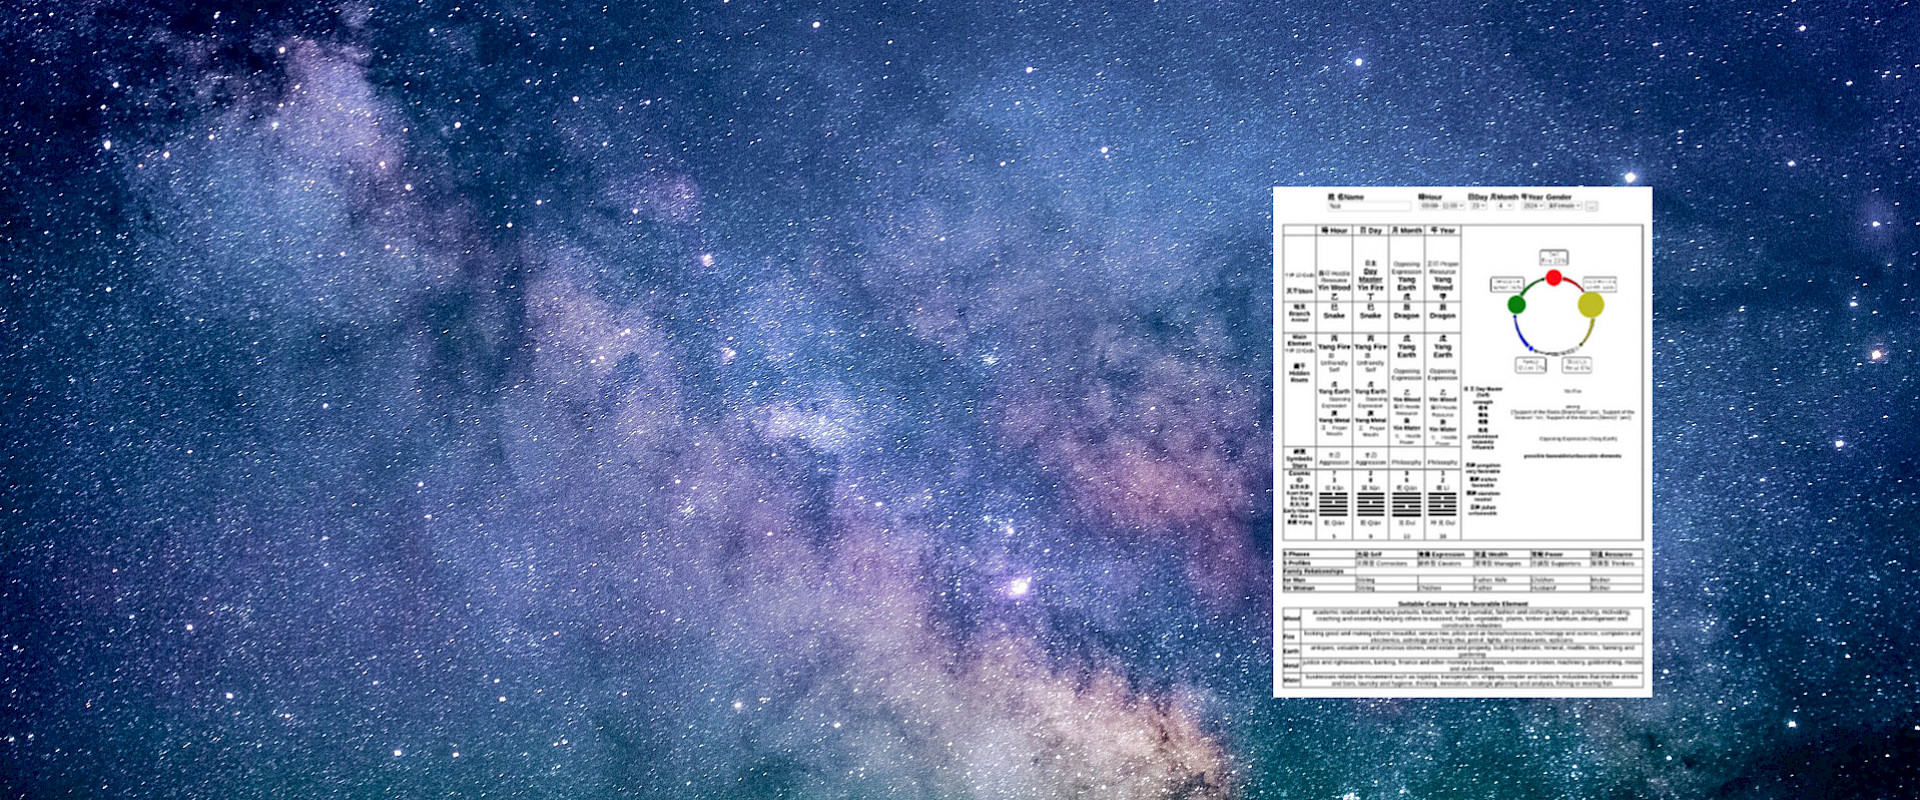Open the Day dropdown
The height and width of the screenshot is (800, 1920).
(1477, 206)
